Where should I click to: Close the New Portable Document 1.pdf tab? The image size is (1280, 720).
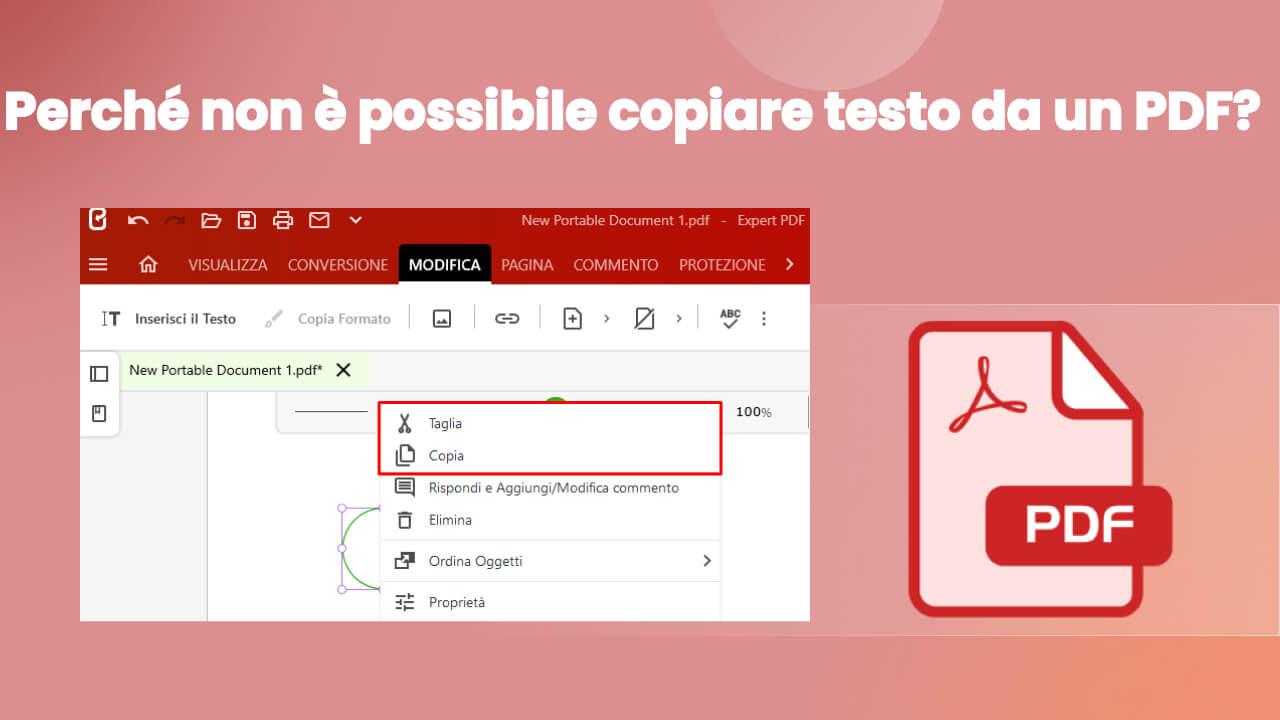(x=343, y=370)
